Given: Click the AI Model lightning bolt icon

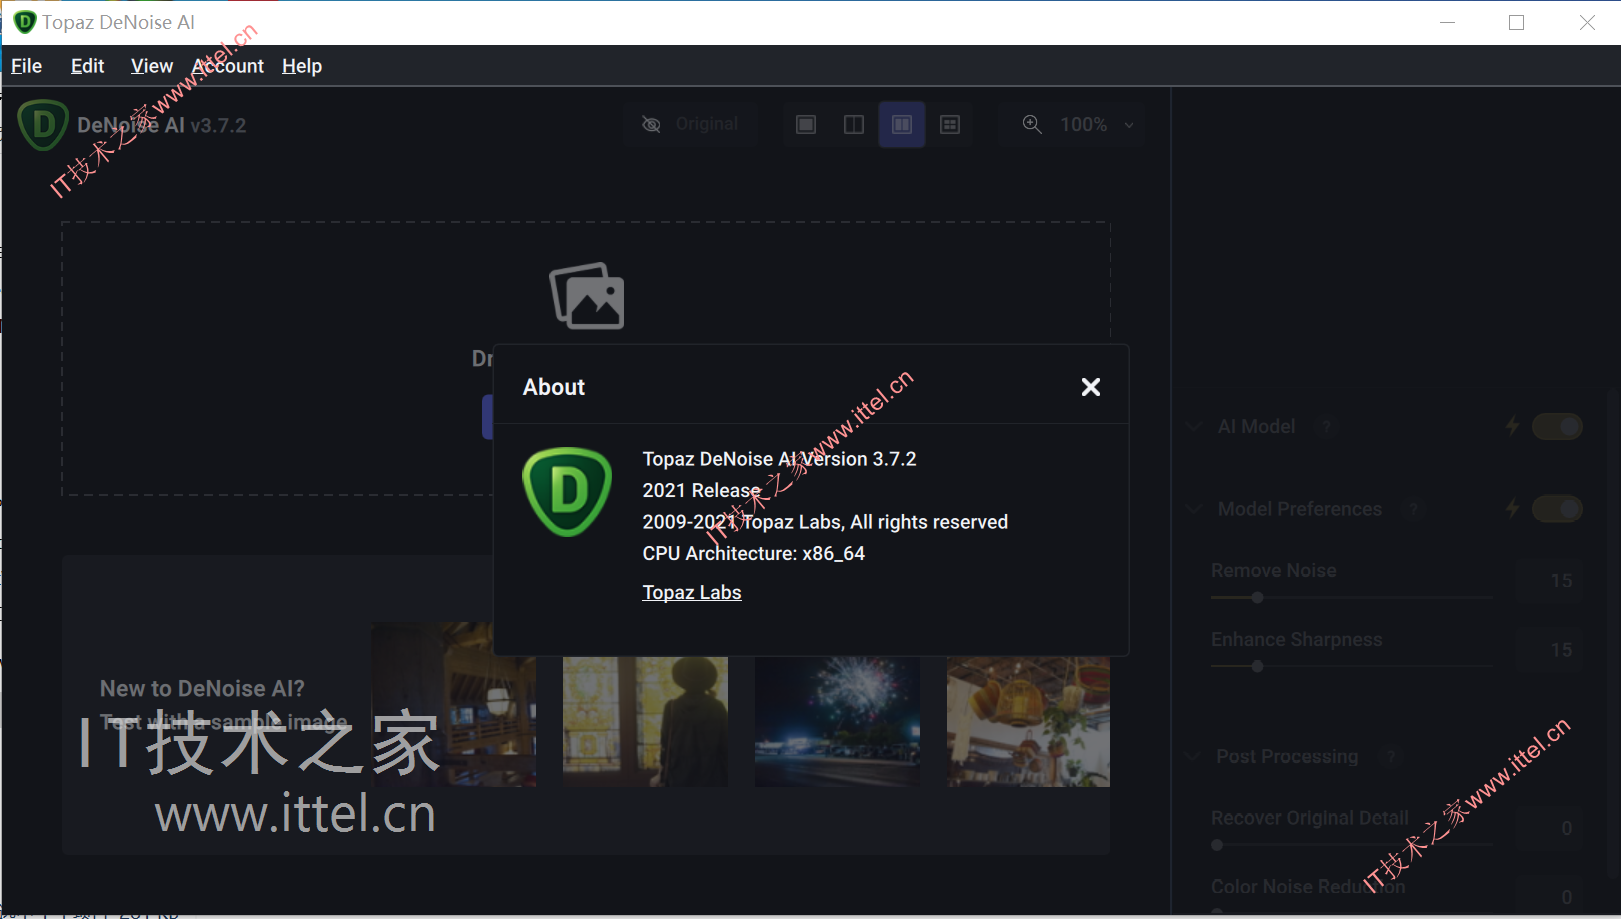Looking at the screenshot, I should click(x=1513, y=427).
